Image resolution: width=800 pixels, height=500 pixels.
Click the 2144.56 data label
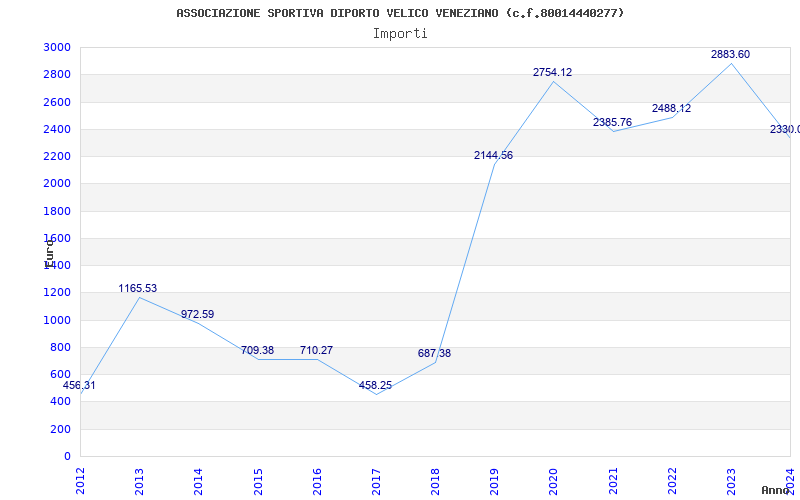click(x=493, y=155)
